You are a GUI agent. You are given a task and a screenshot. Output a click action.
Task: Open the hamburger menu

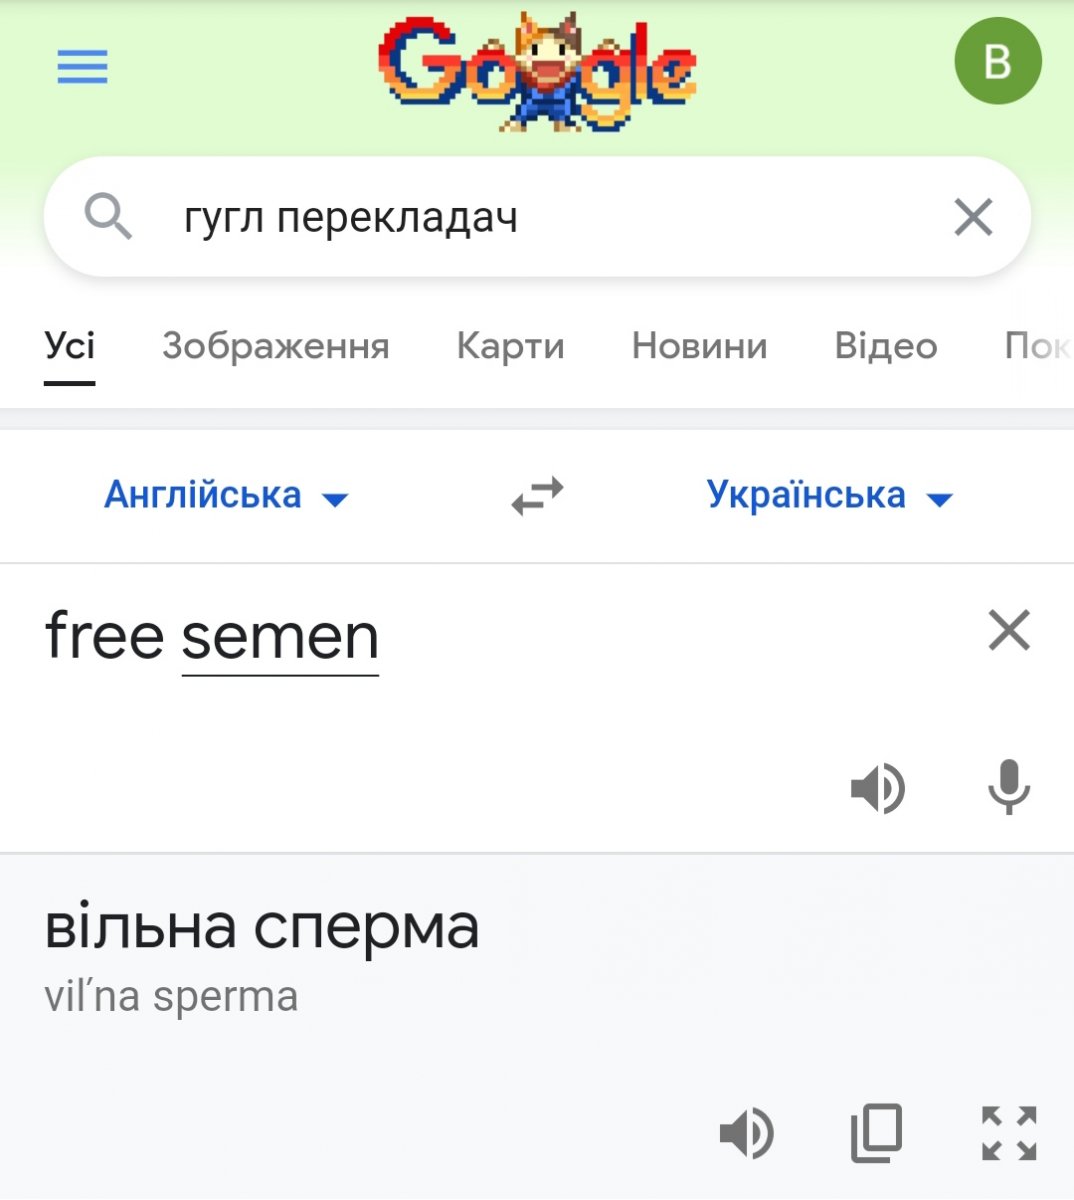click(x=82, y=68)
